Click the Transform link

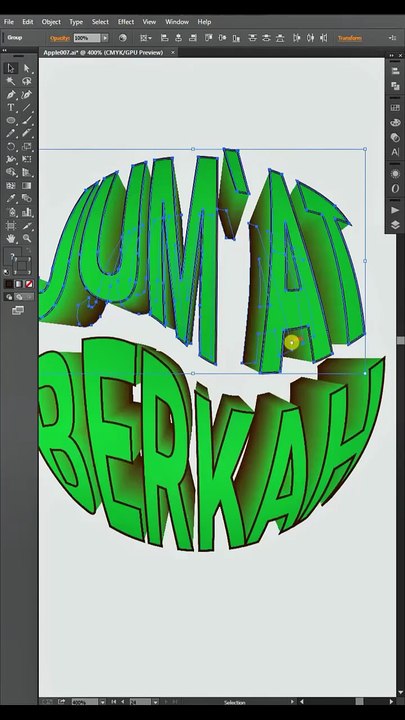tap(350, 38)
